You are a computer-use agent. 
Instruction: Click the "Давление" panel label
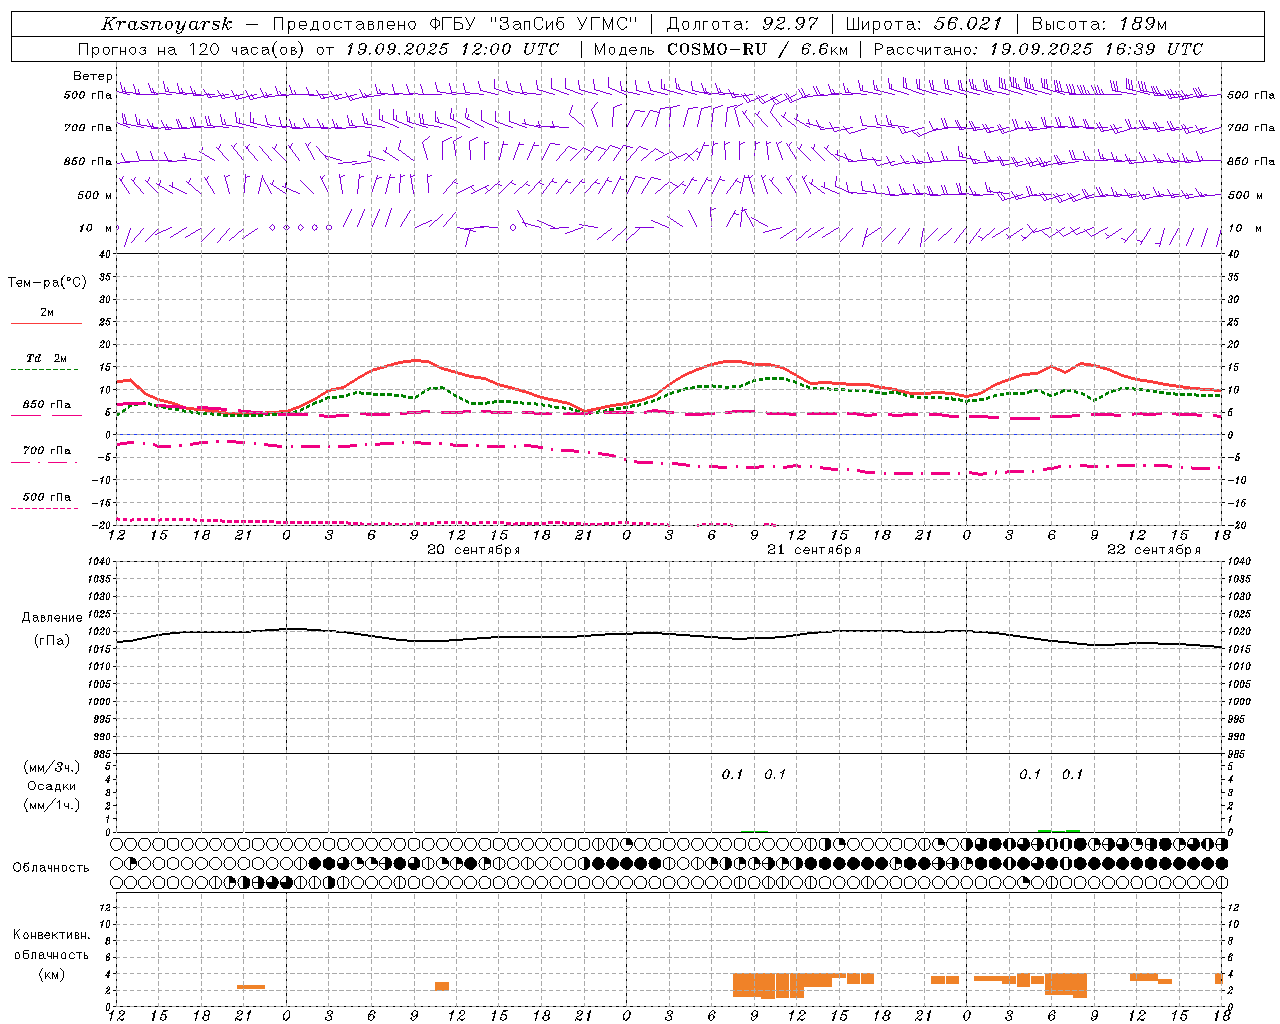tap(52, 618)
